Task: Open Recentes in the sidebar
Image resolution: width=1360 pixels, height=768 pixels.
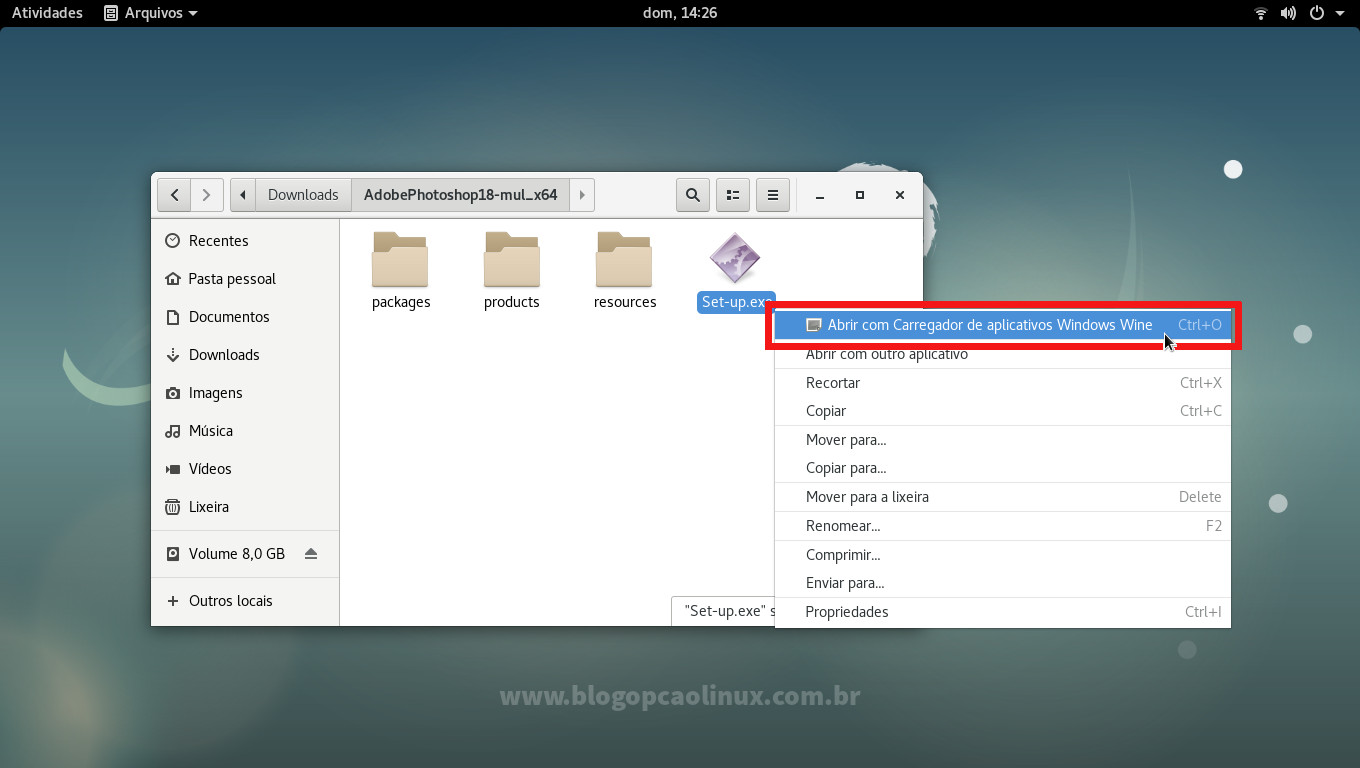Action: click(x=245, y=241)
